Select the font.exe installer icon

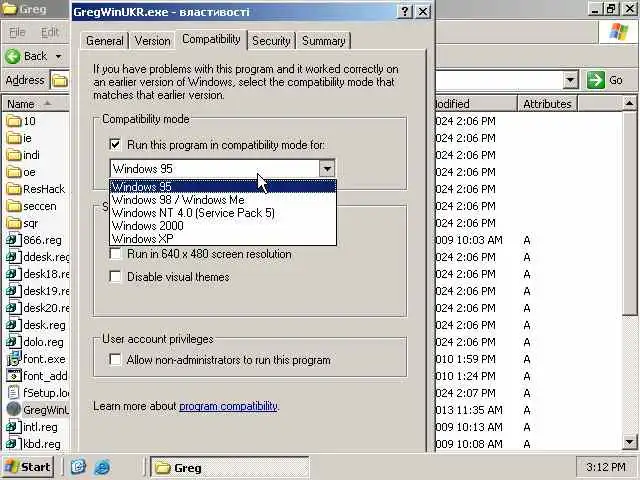click(14, 359)
